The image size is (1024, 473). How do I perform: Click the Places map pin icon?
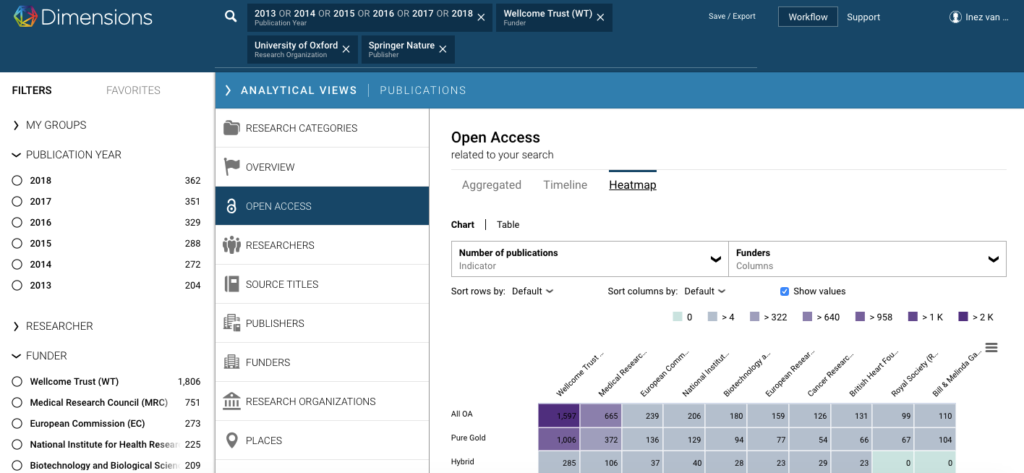tap(231, 440)
